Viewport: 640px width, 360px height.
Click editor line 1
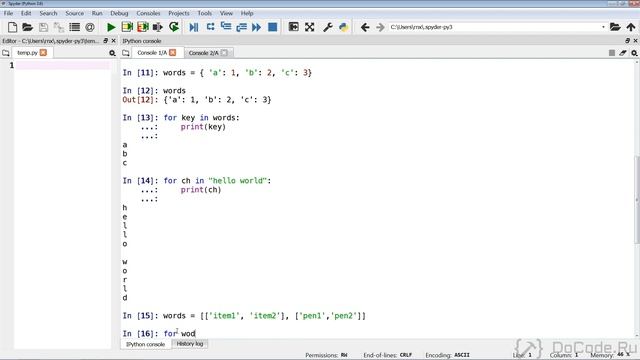pos(62,65)
